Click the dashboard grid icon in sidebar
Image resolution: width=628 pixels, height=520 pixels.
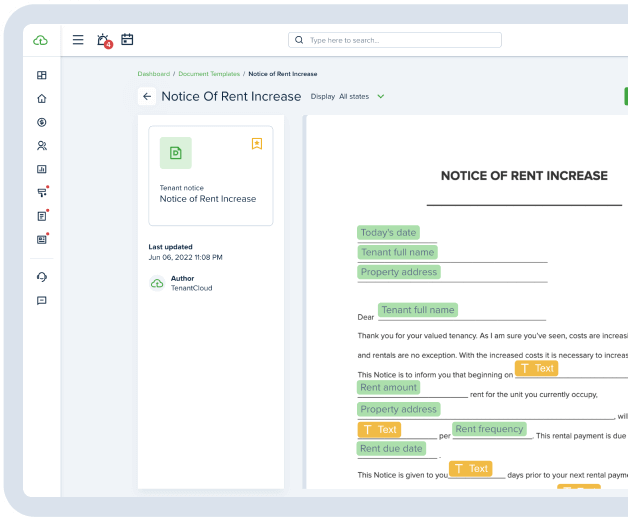click(41, 75)
